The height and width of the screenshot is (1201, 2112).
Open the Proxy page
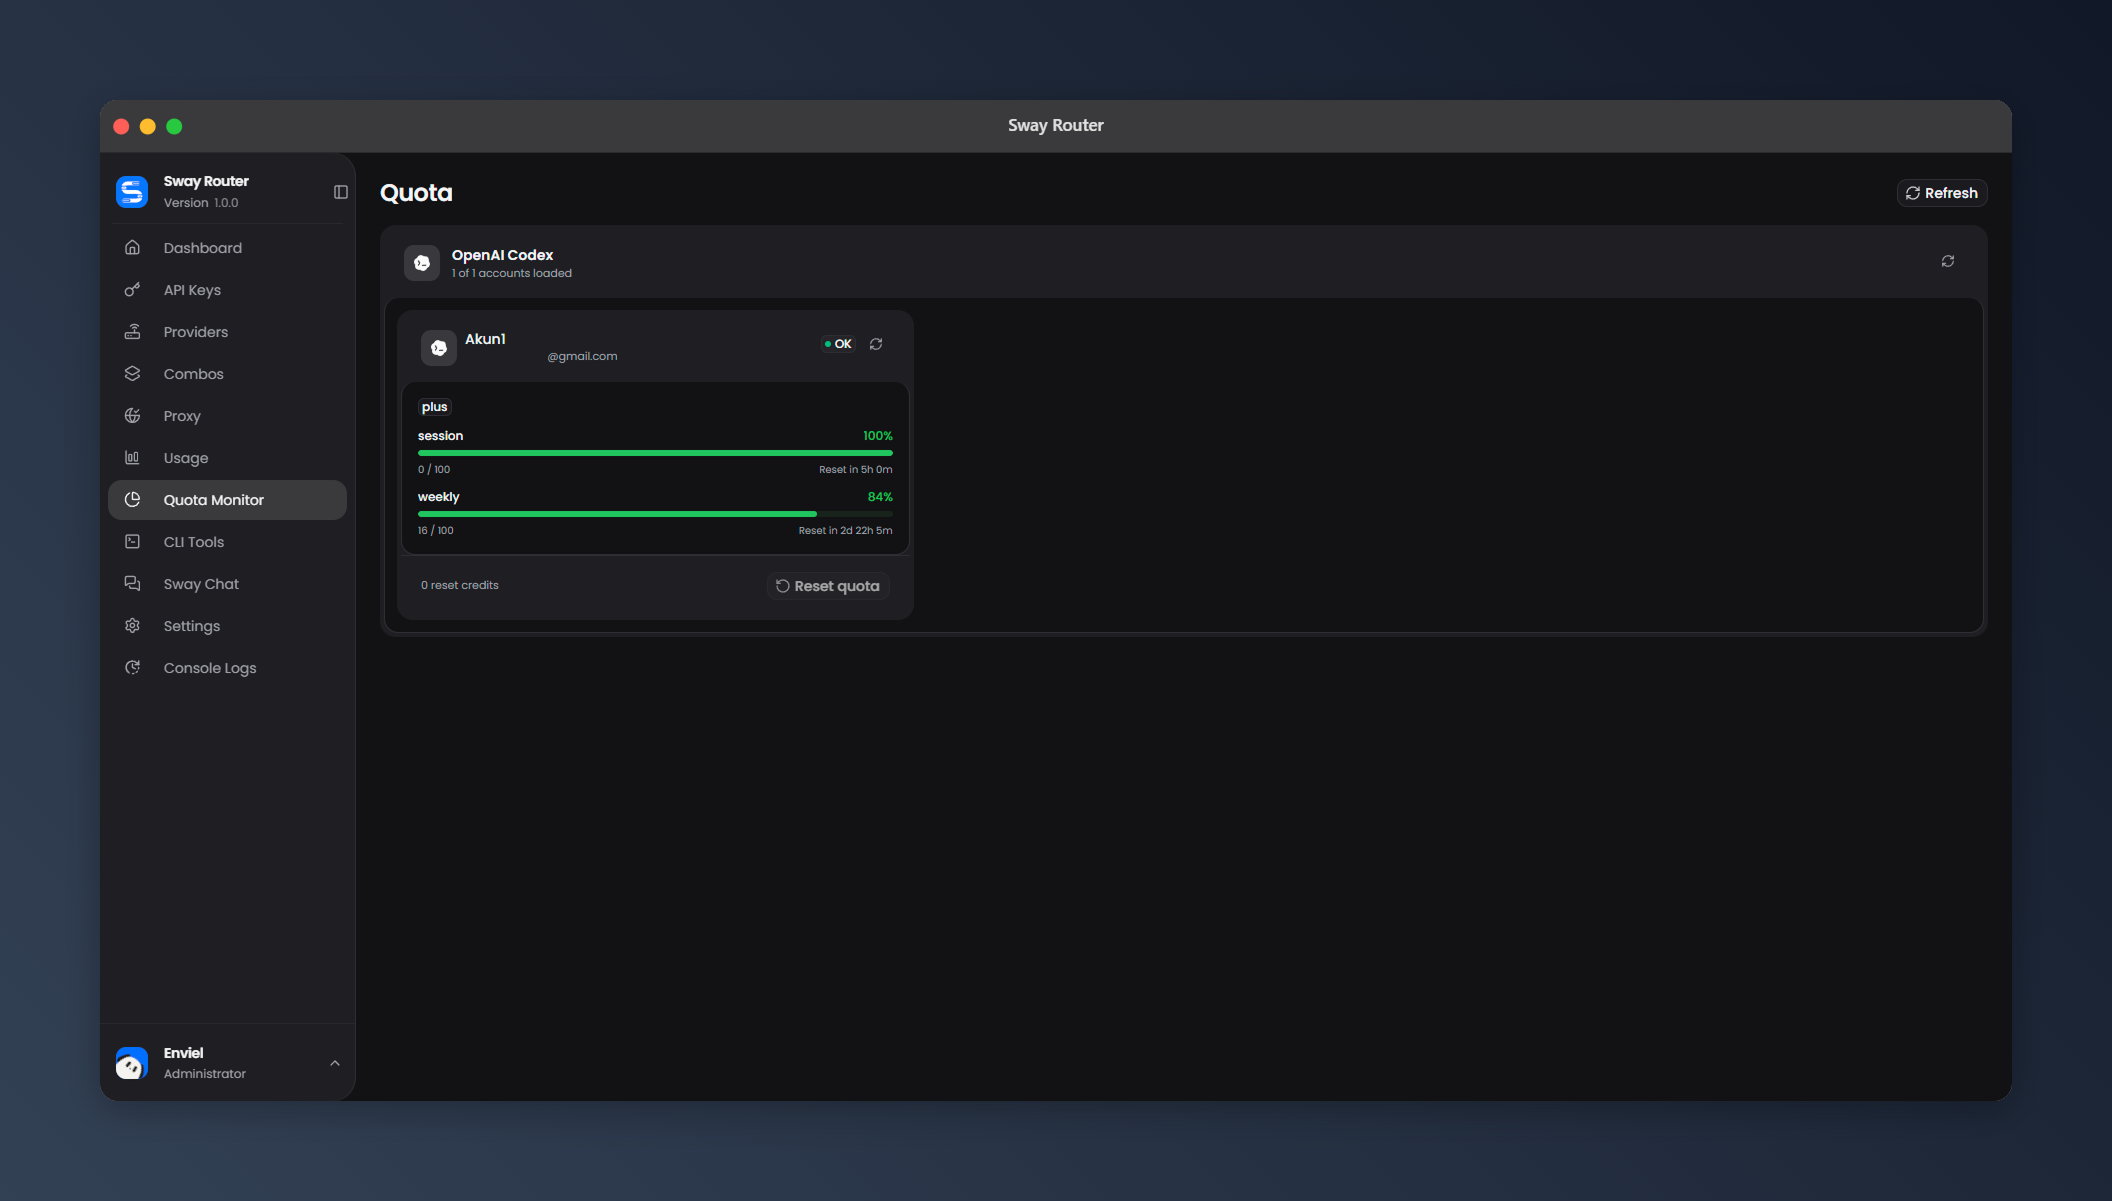[x=227, y=416]
